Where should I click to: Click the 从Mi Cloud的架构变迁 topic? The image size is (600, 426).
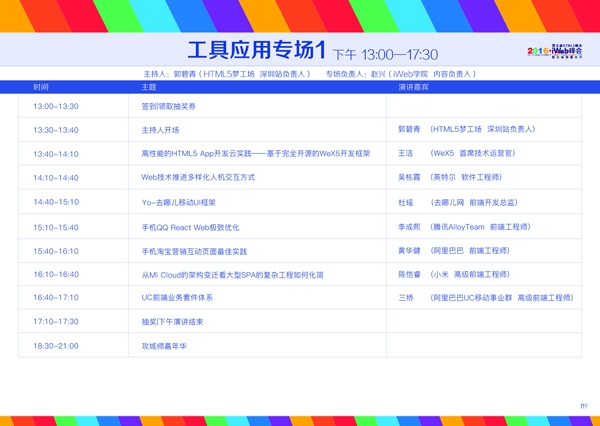pos(232,275)
